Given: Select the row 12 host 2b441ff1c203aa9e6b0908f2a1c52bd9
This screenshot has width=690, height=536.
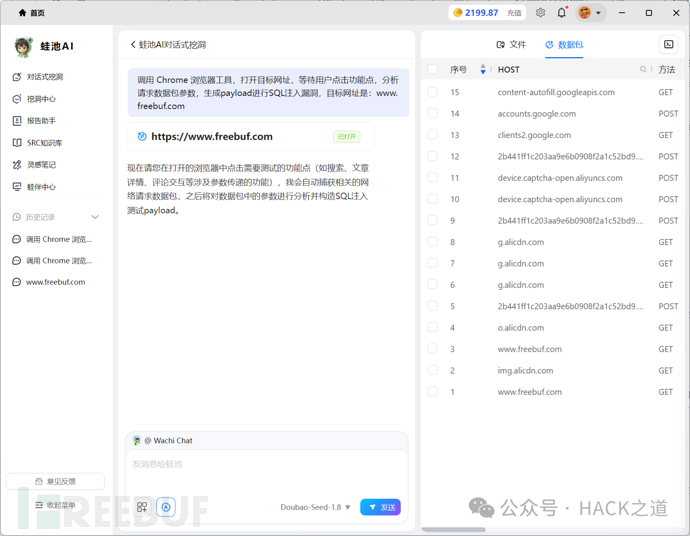Looking at the screenshot, I should pyautogui.click(x=570, y=156).
